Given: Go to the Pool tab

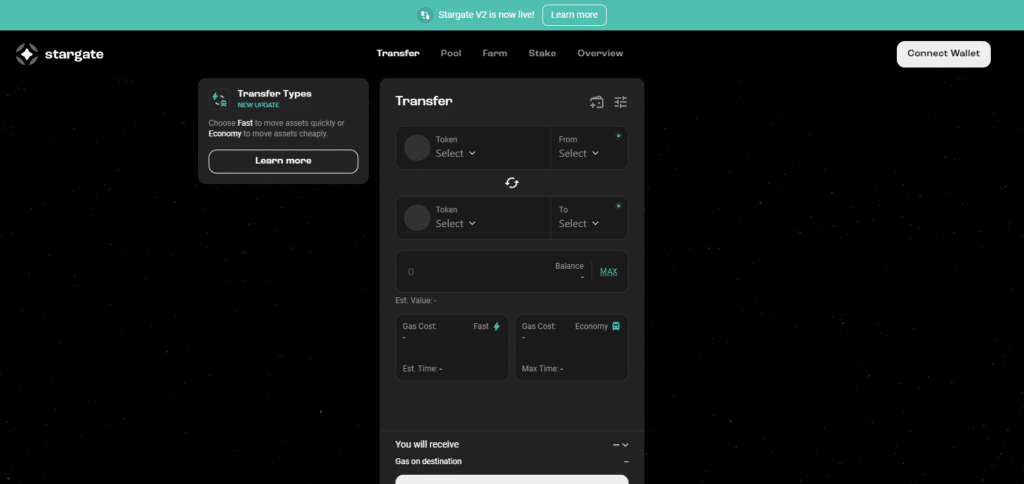Looking at the screenshot, I should click(x=451, y=54).
